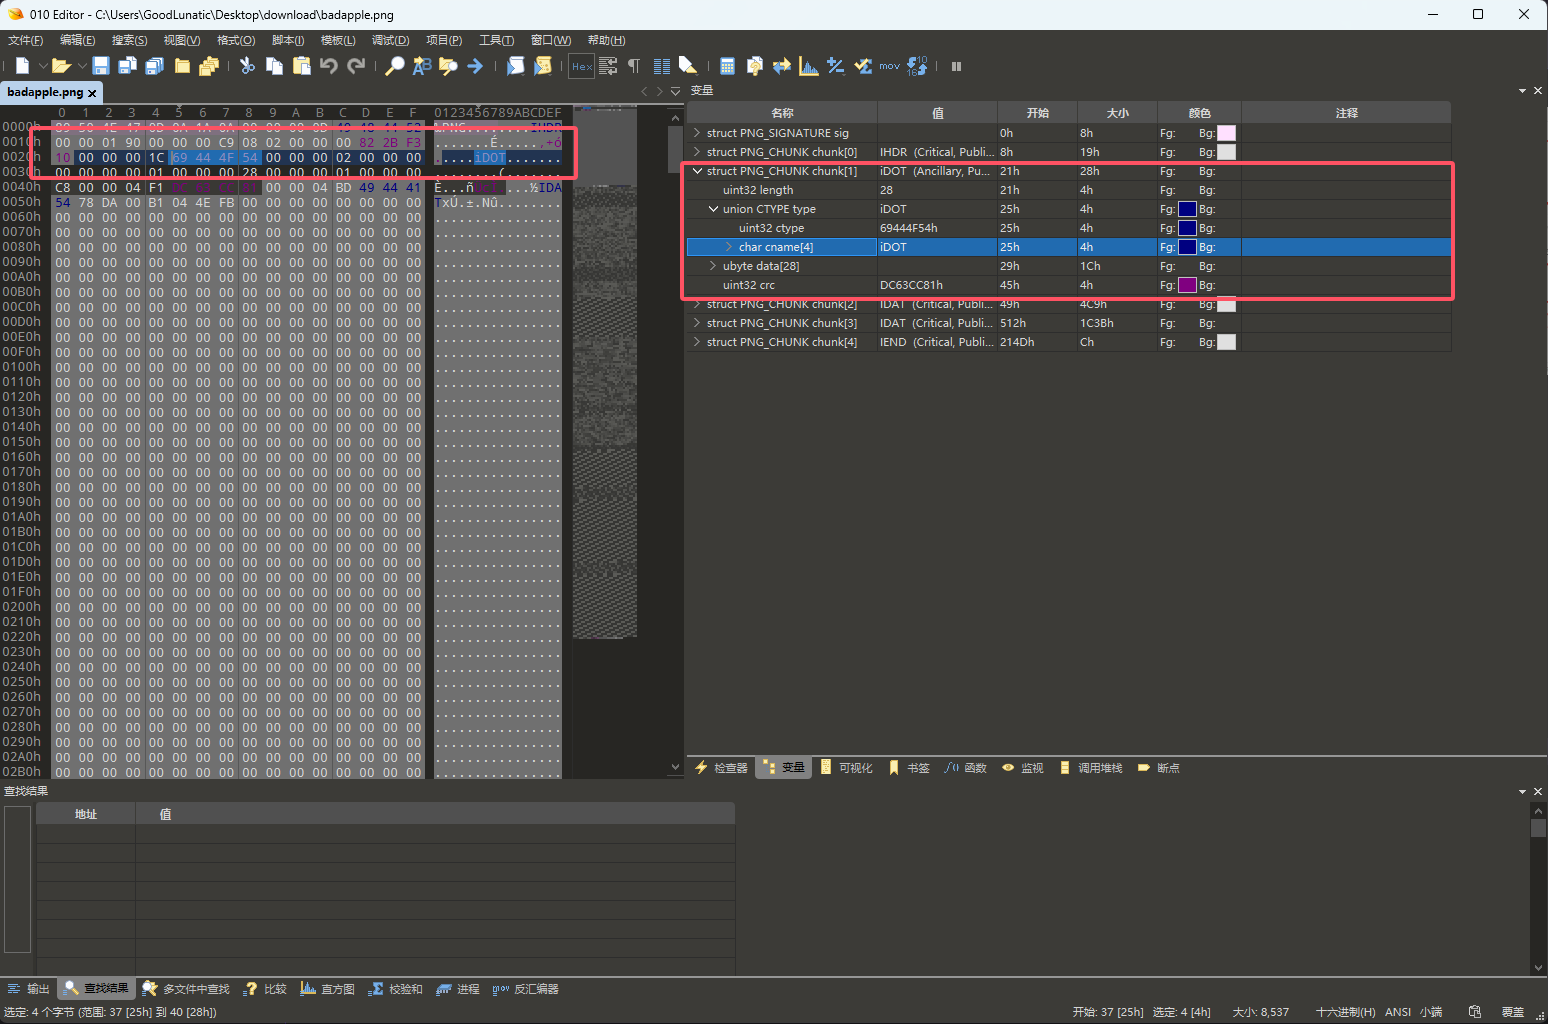Sort by the 名称 column header
The height and width of the screenshot is (1024, 1548).
(x=782, y=113)
